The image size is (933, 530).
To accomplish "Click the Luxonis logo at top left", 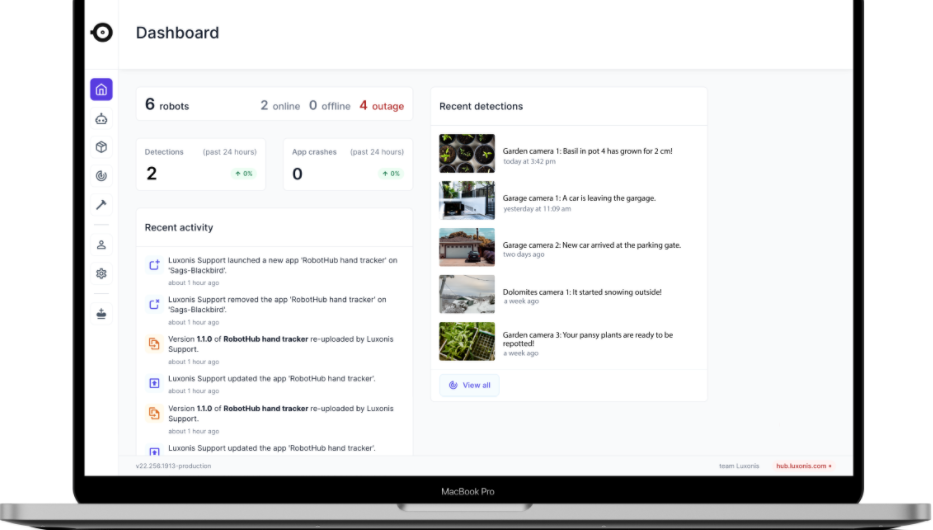I will pos(101,33).
